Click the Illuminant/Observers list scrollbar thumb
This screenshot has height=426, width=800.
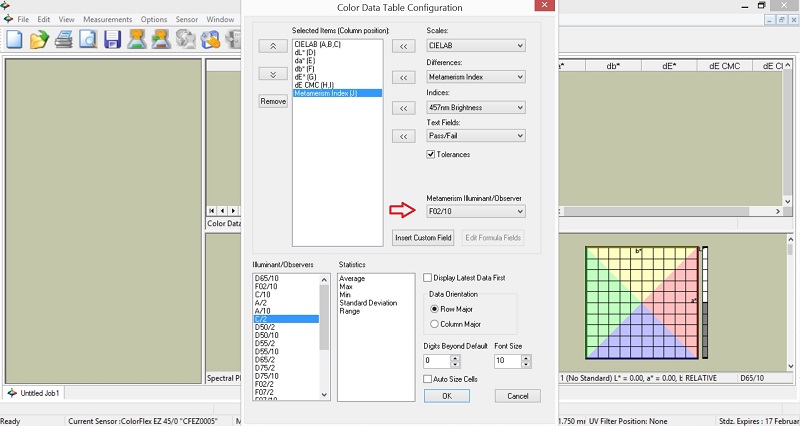coord(324,317)
